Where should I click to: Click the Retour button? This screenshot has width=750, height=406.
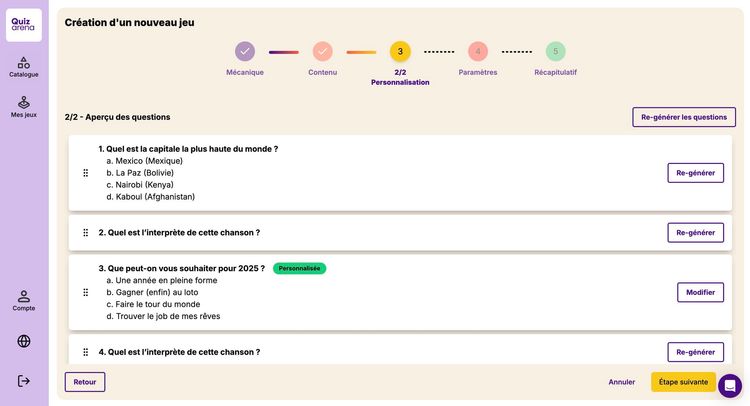(x=85, y=382)
